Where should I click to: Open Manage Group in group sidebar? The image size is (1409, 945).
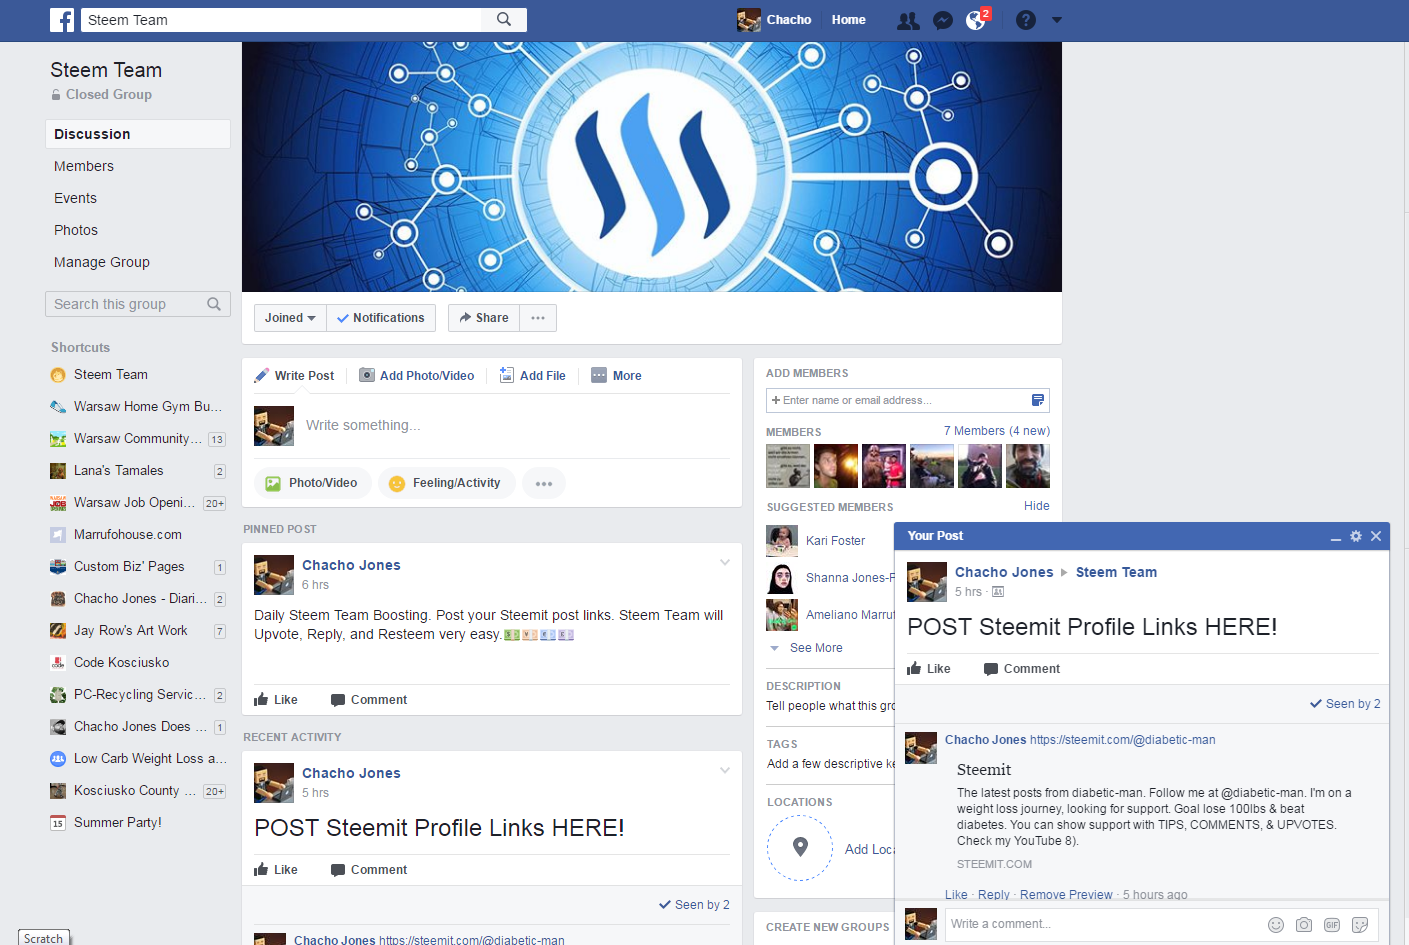[102, 262]
